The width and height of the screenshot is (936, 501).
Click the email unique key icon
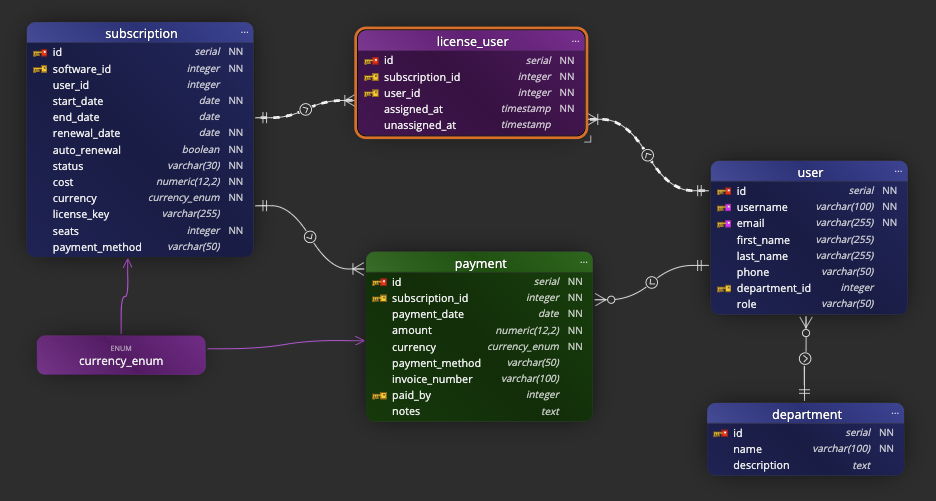(x=724, y=224)
